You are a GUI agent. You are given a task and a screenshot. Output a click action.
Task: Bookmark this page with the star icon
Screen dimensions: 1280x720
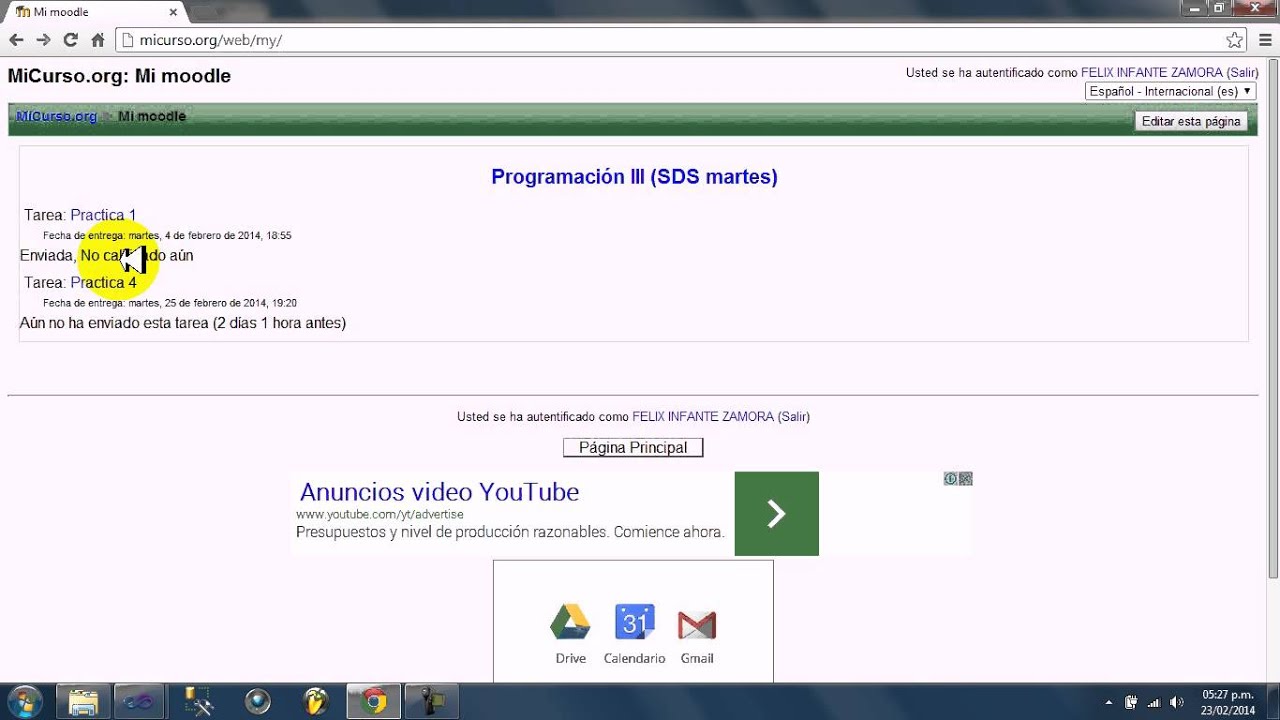pyautogui.click(x=1234, y=40)
